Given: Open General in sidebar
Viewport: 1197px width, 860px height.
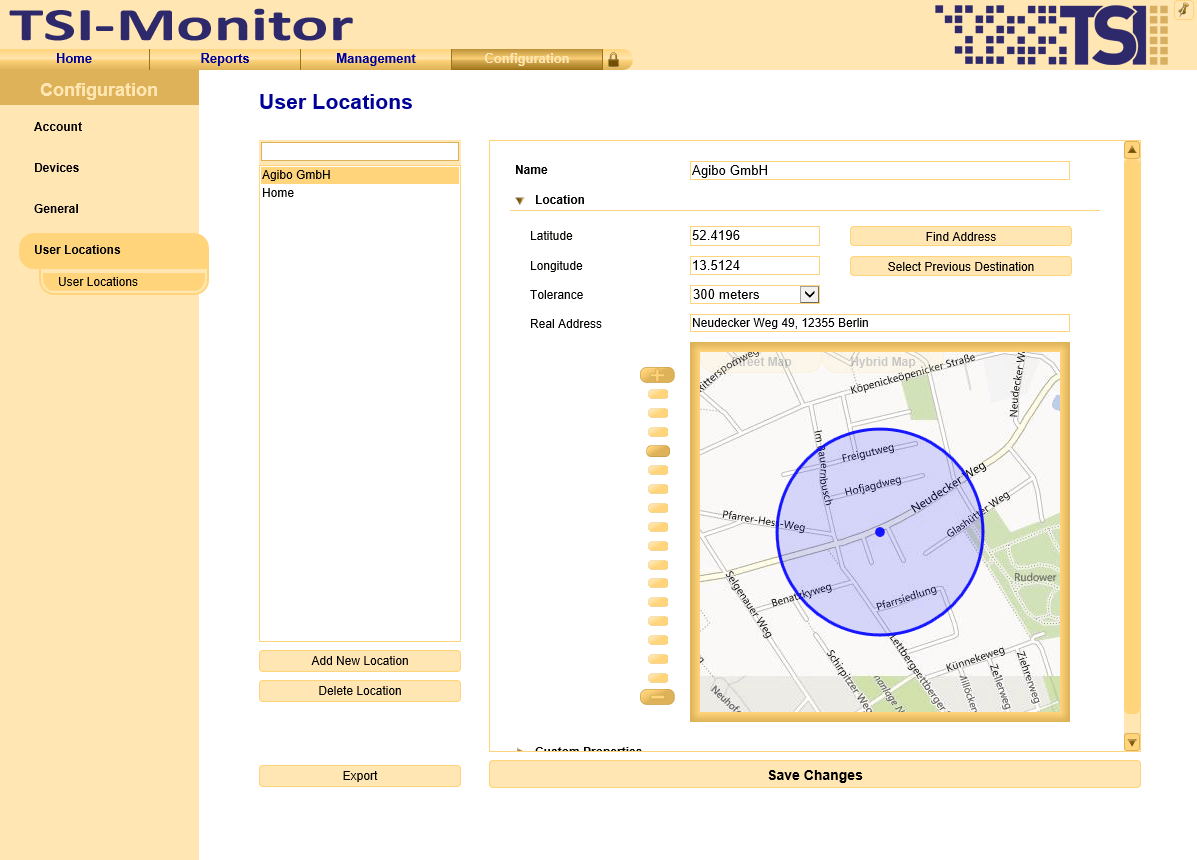Looking at the screenshot, I should click(56, 209).
